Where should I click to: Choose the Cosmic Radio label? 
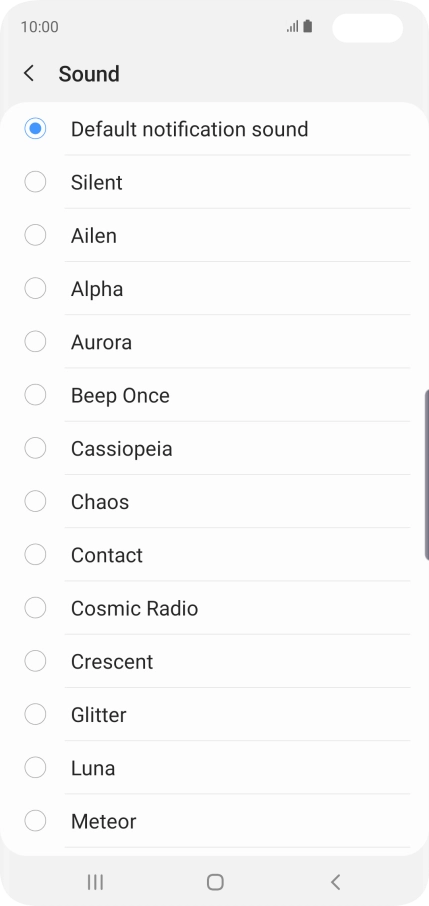[x=134, y=608]
